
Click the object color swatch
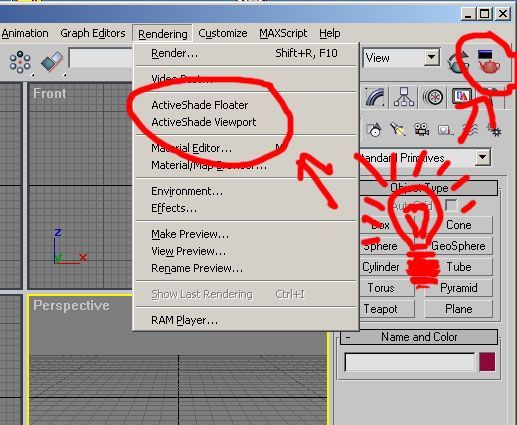point(487,362)
